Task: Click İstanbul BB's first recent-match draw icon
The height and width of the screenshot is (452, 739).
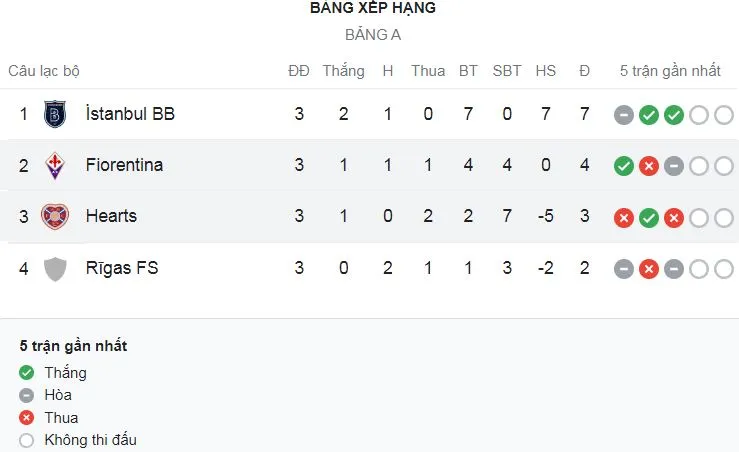Action: (x=624, y=115)
